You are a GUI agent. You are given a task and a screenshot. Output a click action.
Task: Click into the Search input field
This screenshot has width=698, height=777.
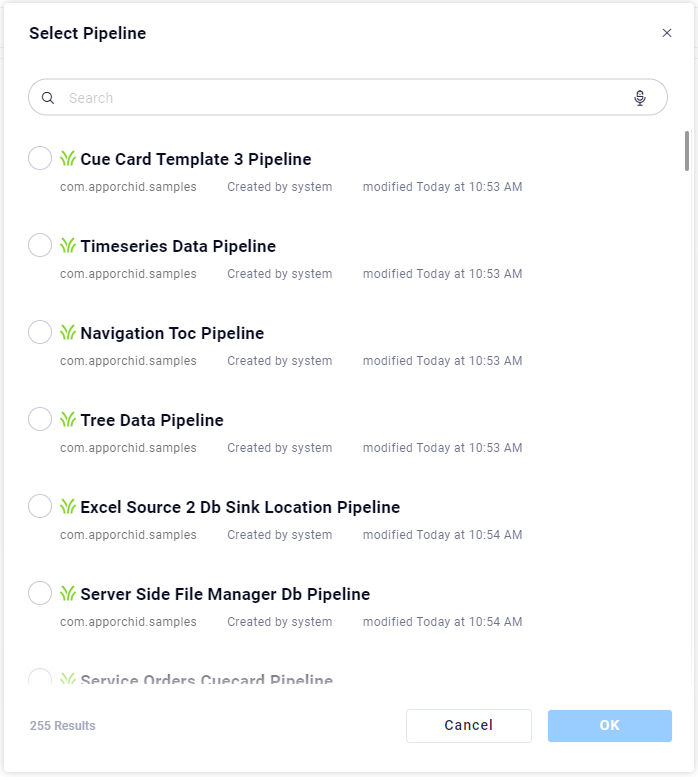coord(340,98)
